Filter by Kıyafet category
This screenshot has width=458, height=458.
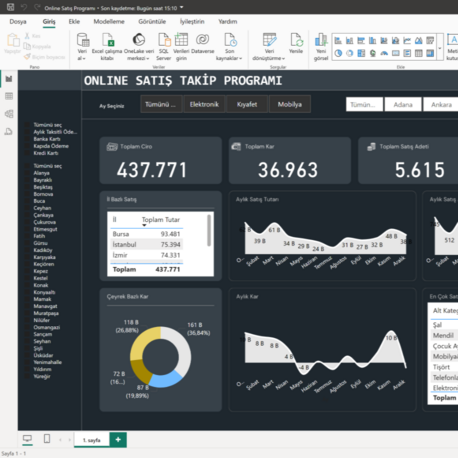pyautogui.click(x=247, y=104)
